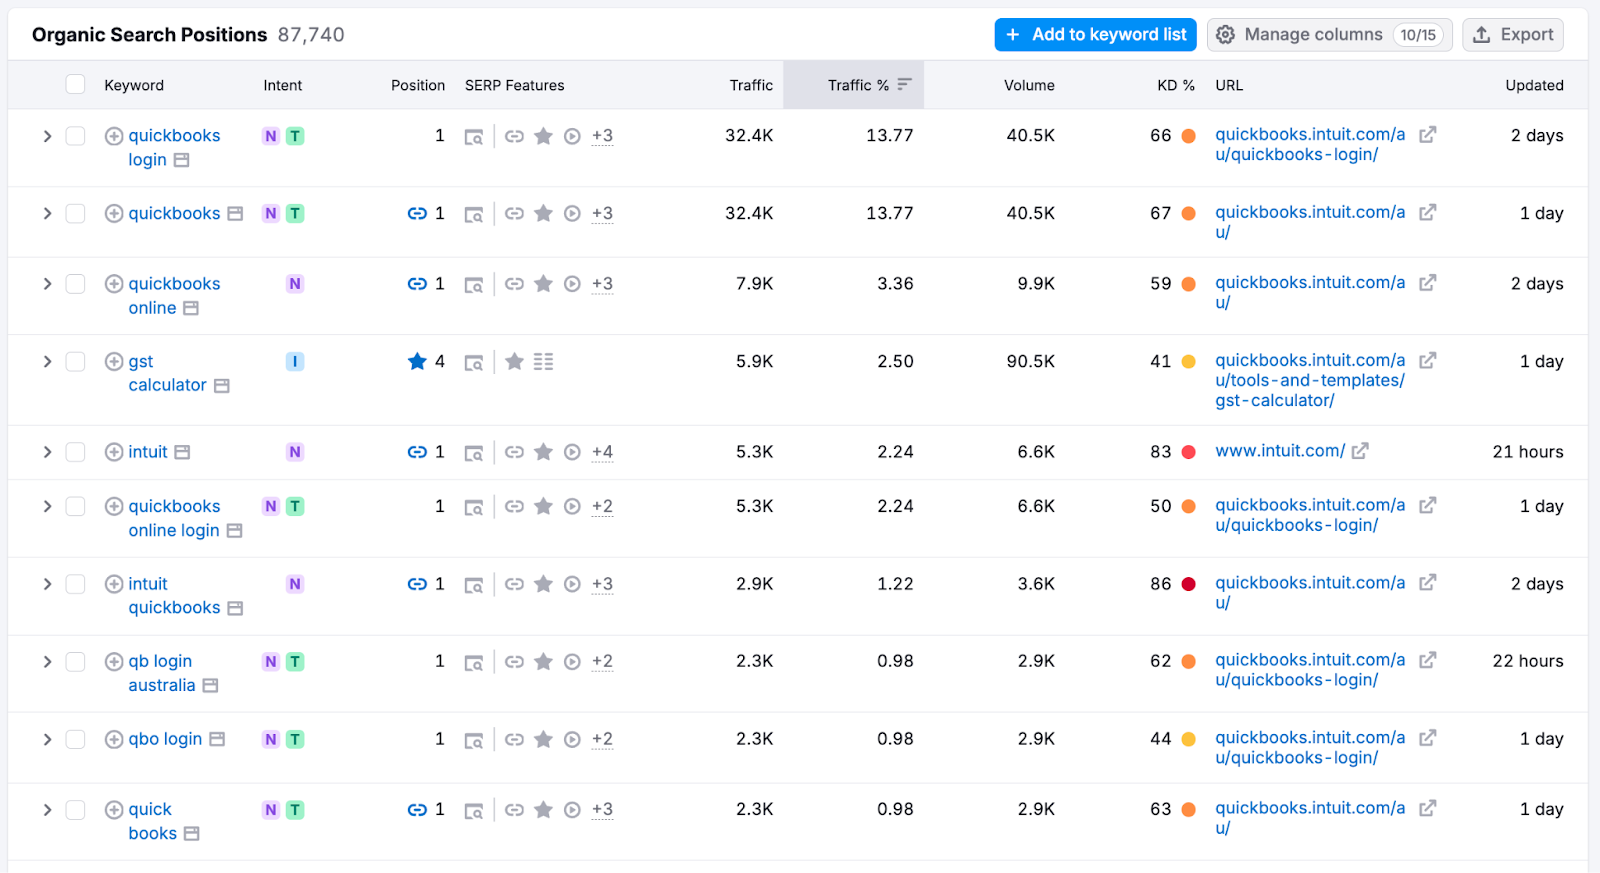Click the SERP source icon next to 'intuit quickbooks'
This screenshot has width=1600, height=873.
tap(235, 609)
